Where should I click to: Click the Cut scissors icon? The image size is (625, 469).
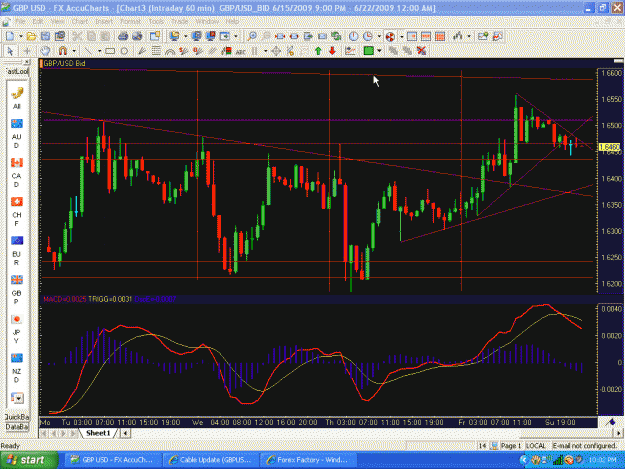pyautogui.click(x=77, y=37)
